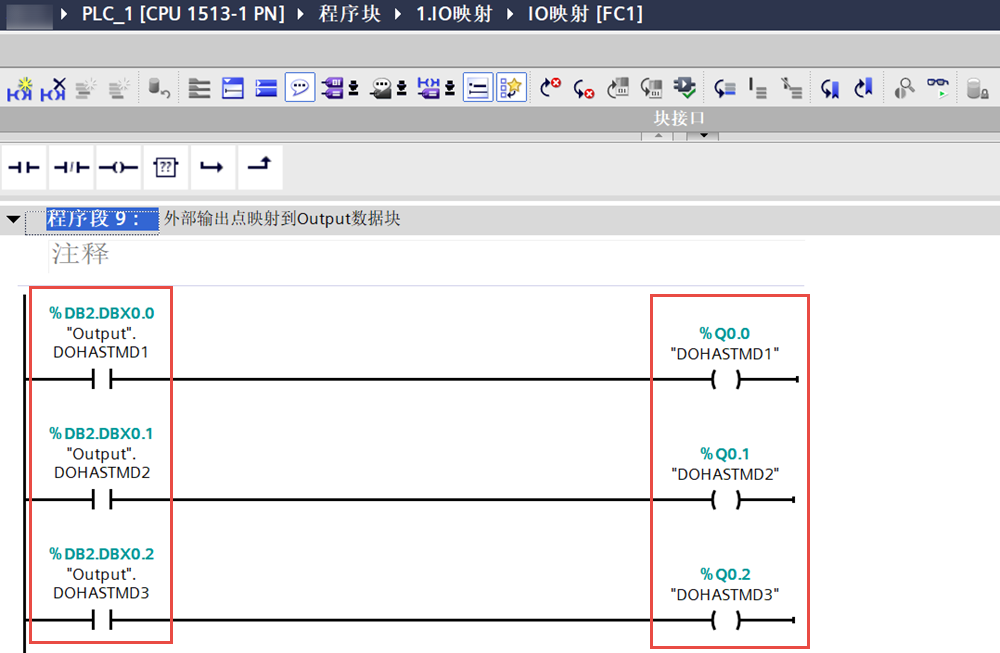Insert an empty box instruction
The width and height of the screenshot is (1000, 653).
coord(165,167)
